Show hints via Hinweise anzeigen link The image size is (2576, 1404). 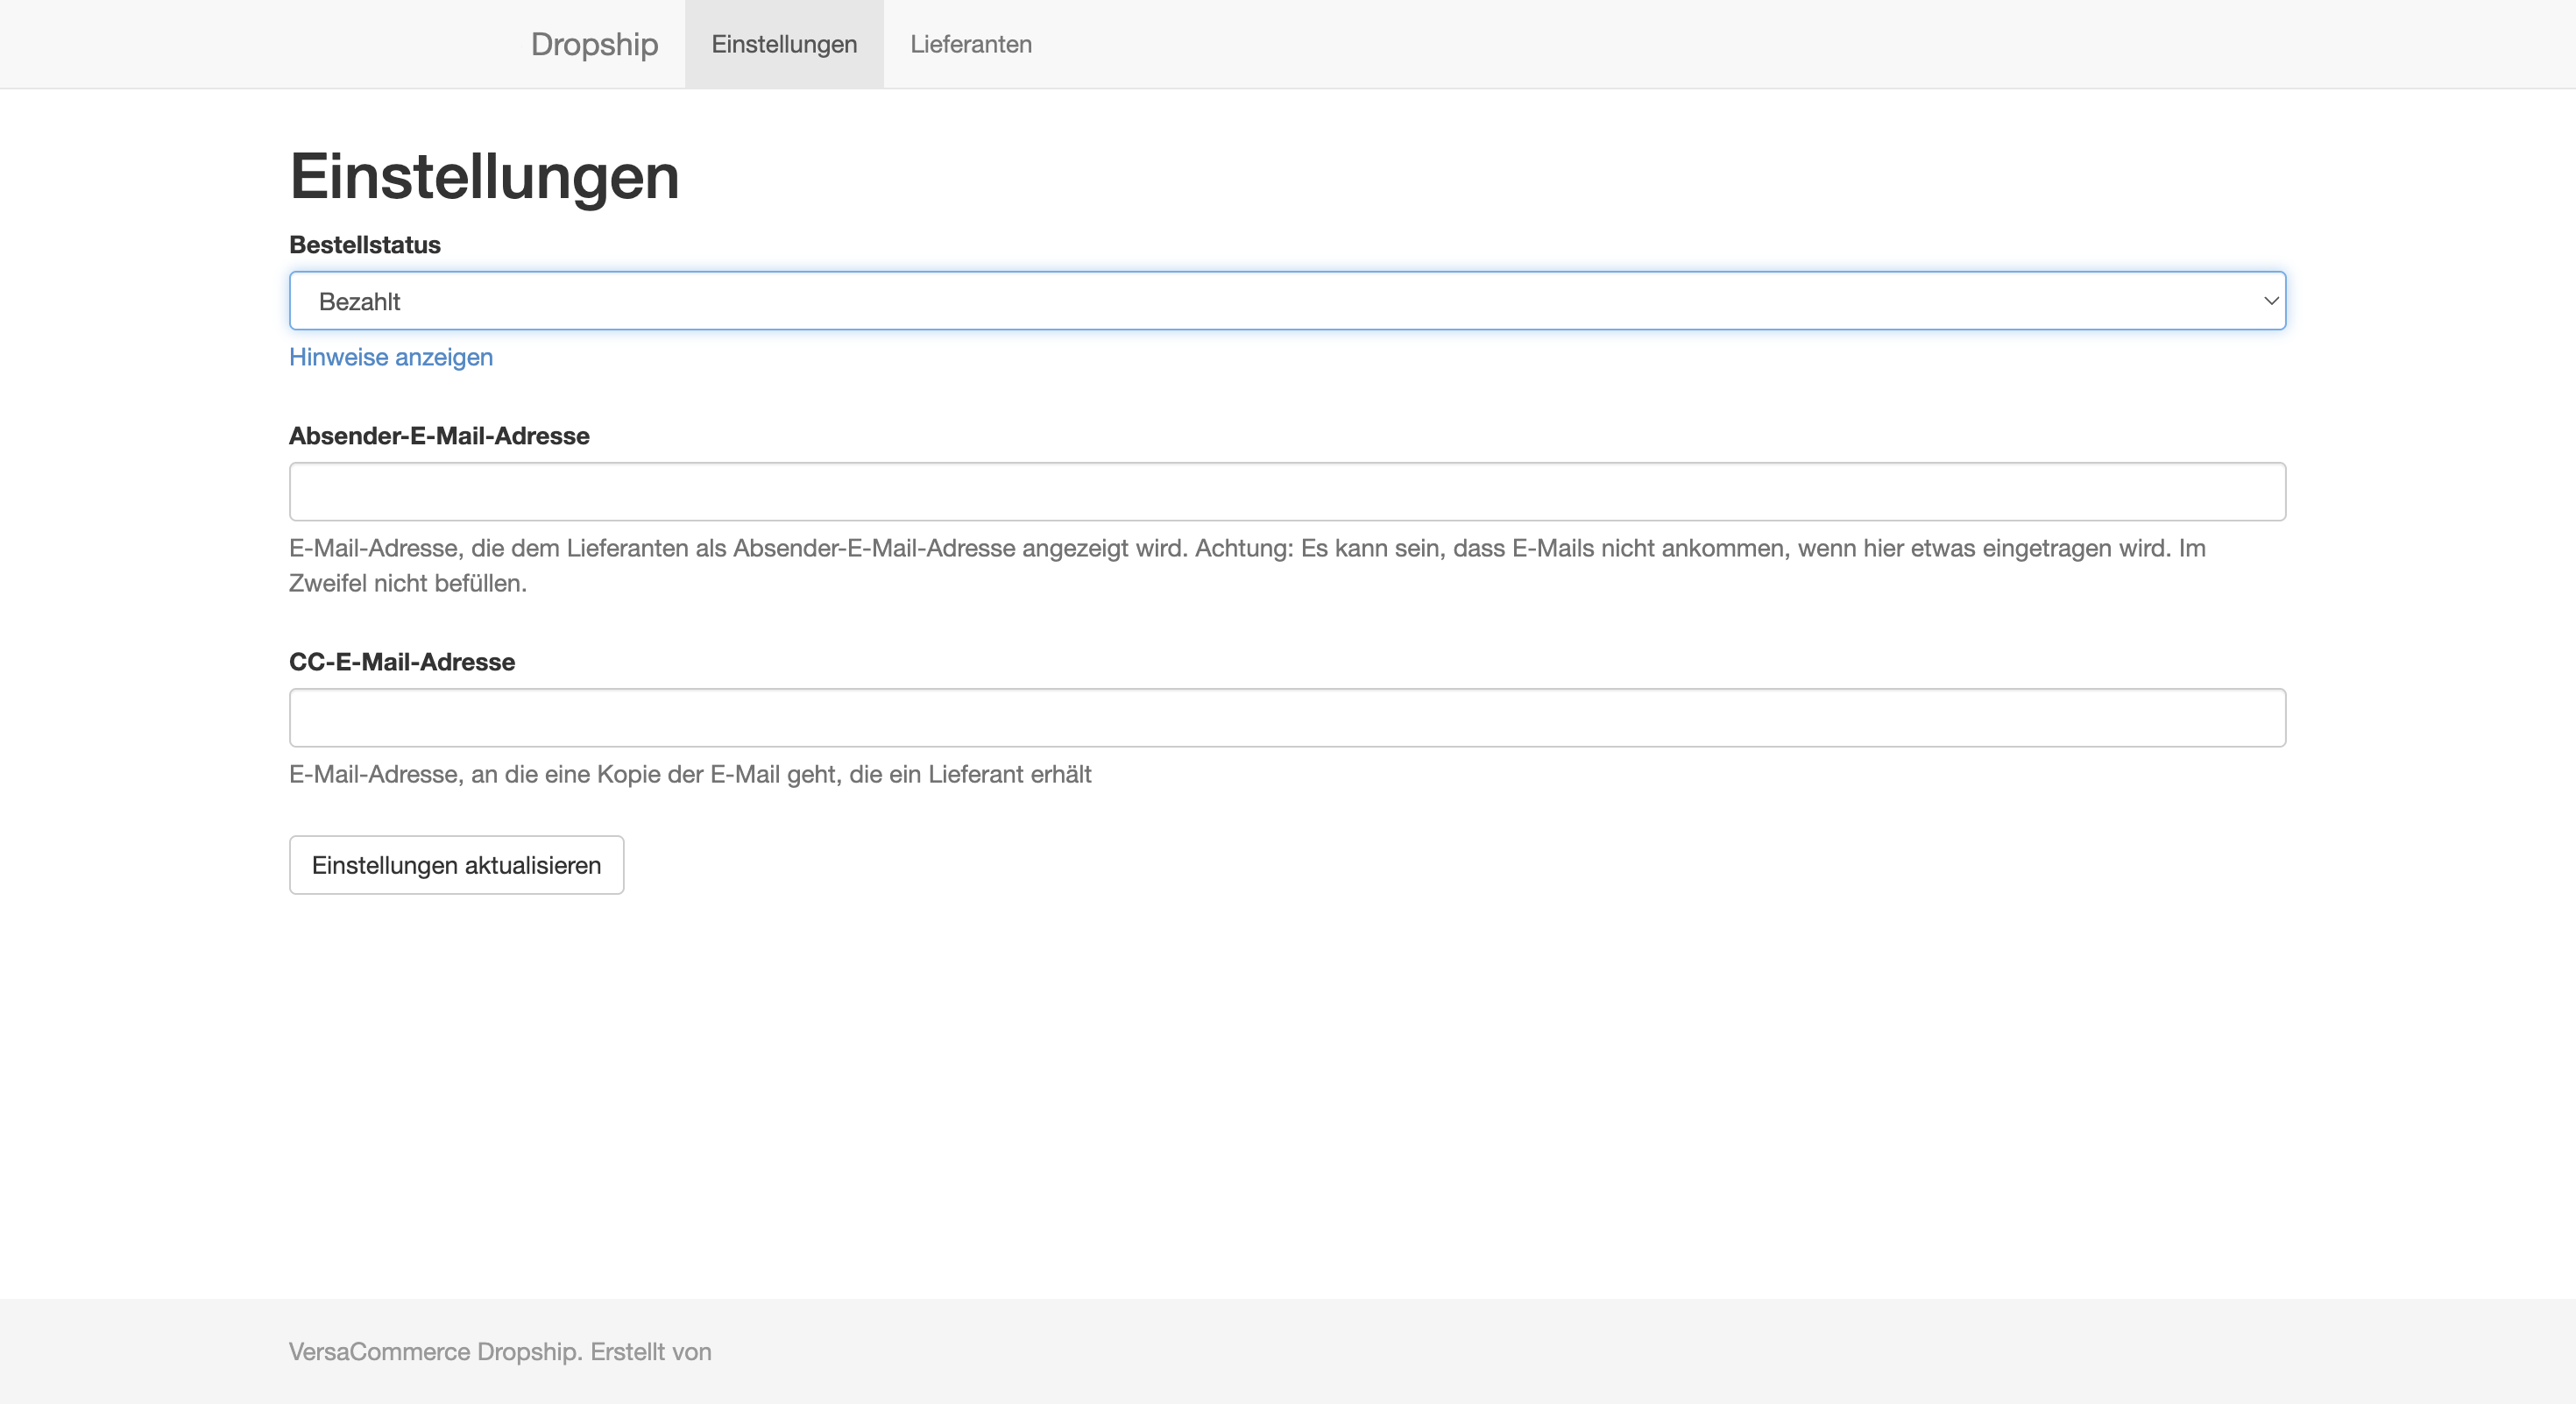pos(391,357)
